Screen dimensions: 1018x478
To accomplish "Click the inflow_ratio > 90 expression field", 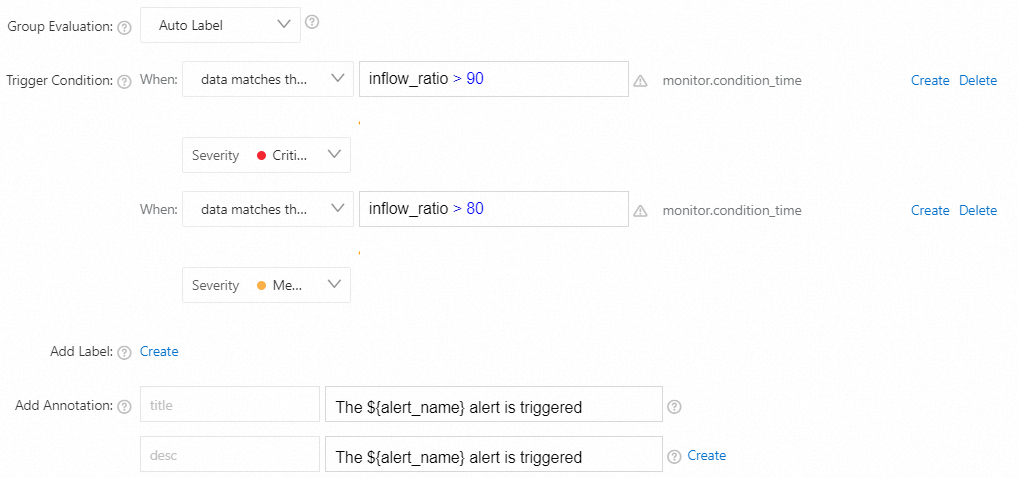I will (x=493, y=79).
